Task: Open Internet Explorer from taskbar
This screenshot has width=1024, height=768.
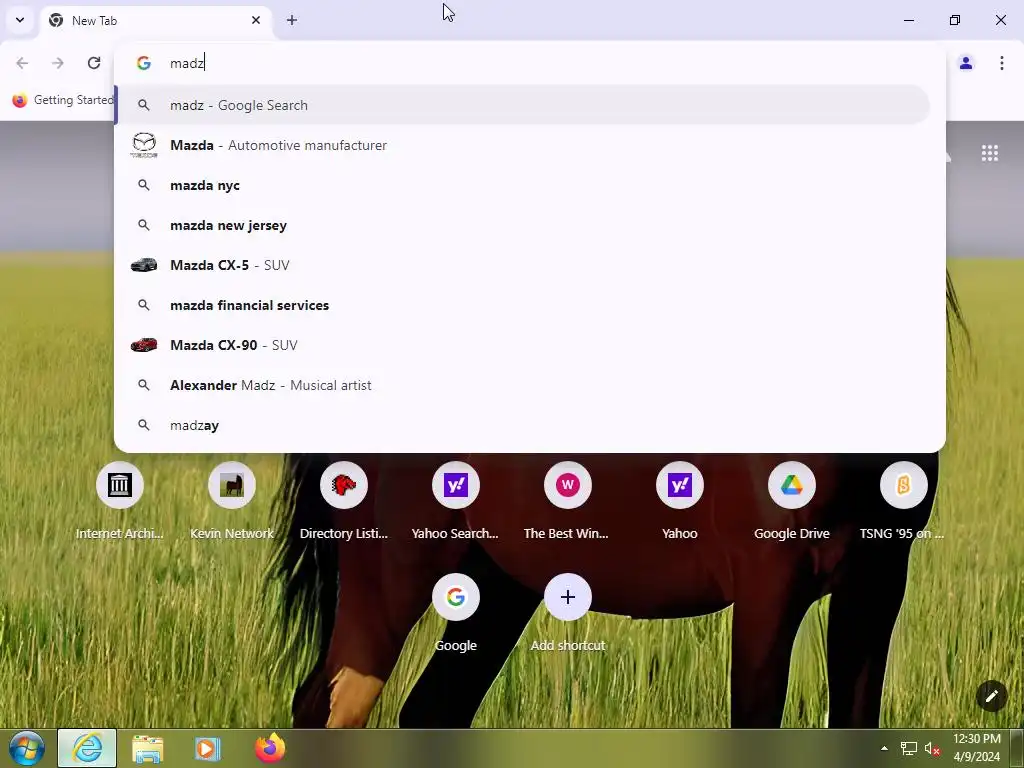Action: click(x=87, y=748)
